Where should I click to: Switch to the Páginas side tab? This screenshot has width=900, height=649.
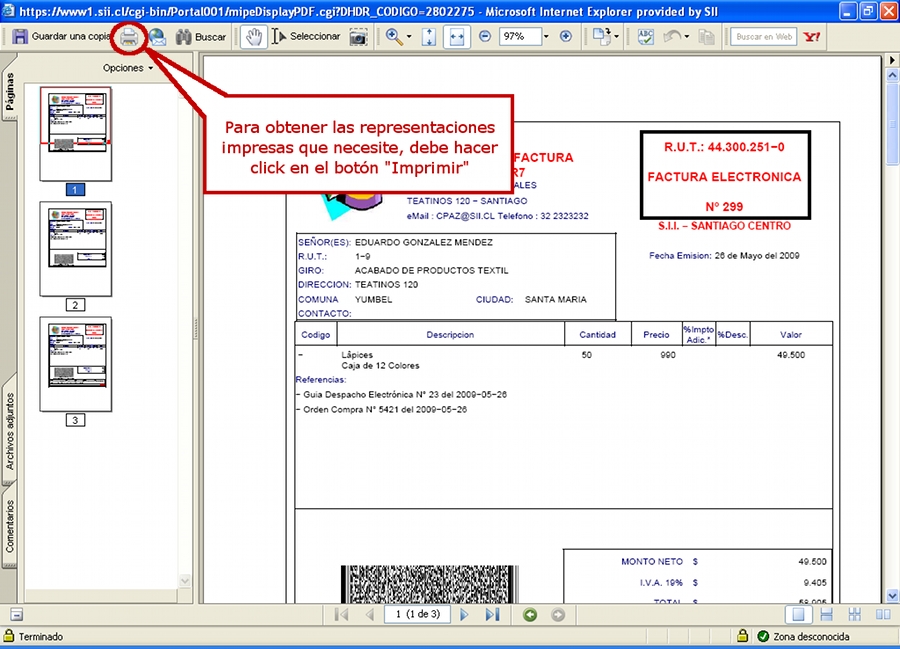coord(10,92)
